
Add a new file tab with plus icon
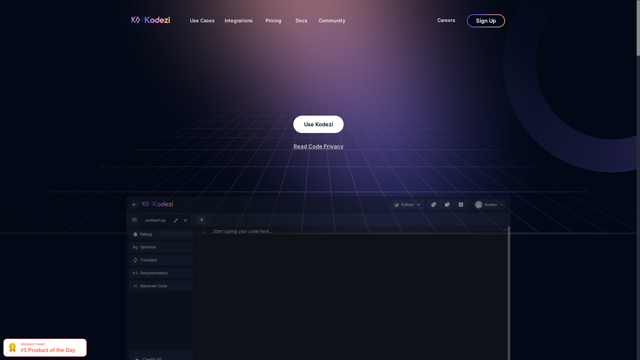tap(201, 220)
